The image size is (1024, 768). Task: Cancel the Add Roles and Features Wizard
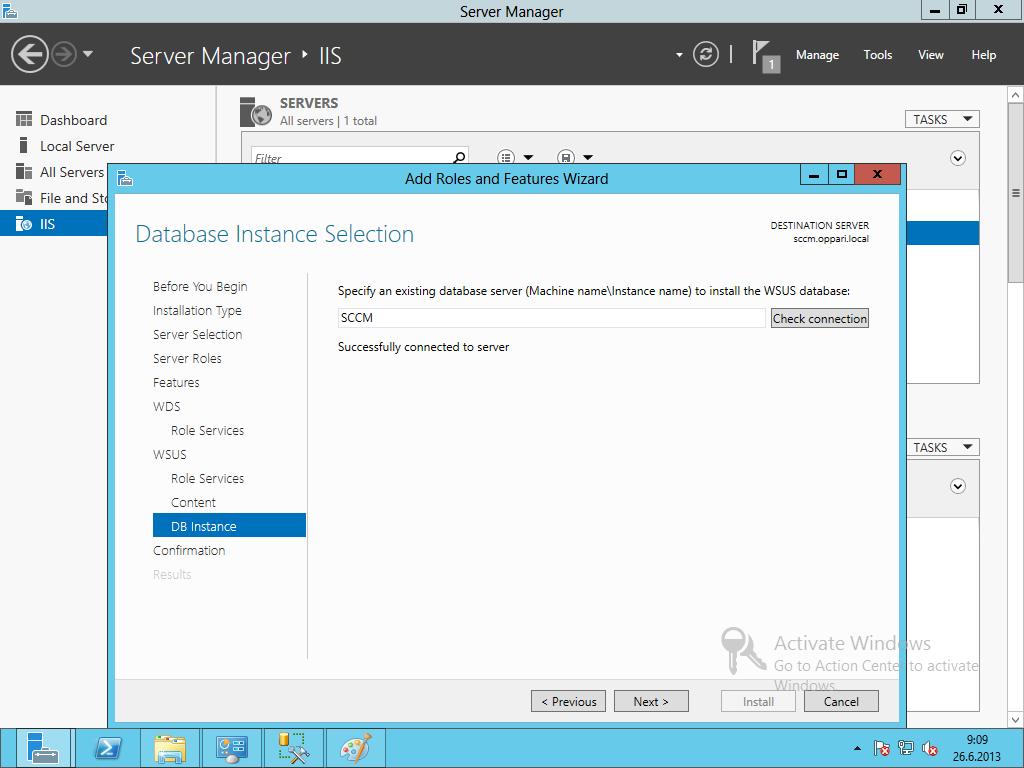click(841, 701)
